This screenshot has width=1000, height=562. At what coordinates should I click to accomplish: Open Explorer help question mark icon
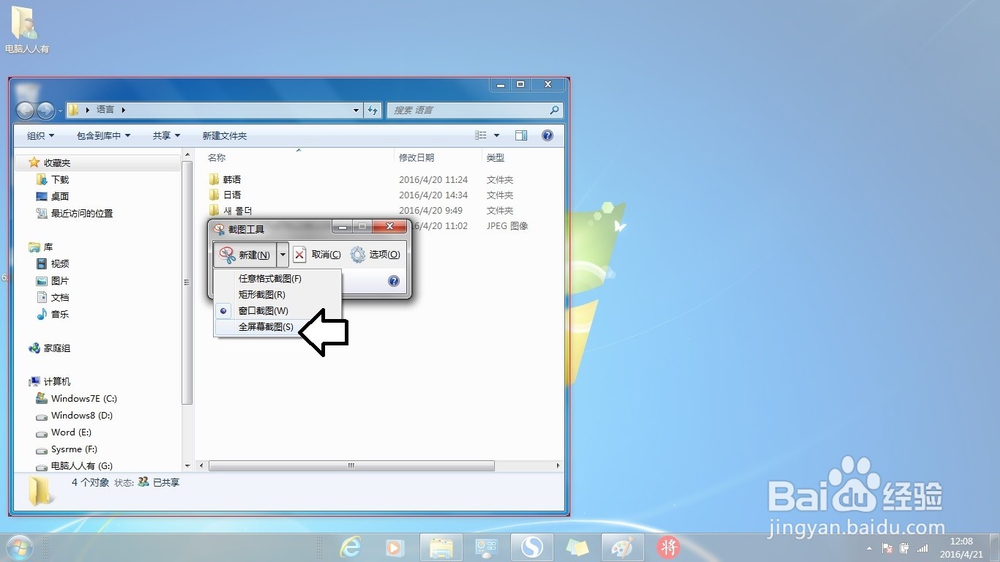click(x=547, y=135)
